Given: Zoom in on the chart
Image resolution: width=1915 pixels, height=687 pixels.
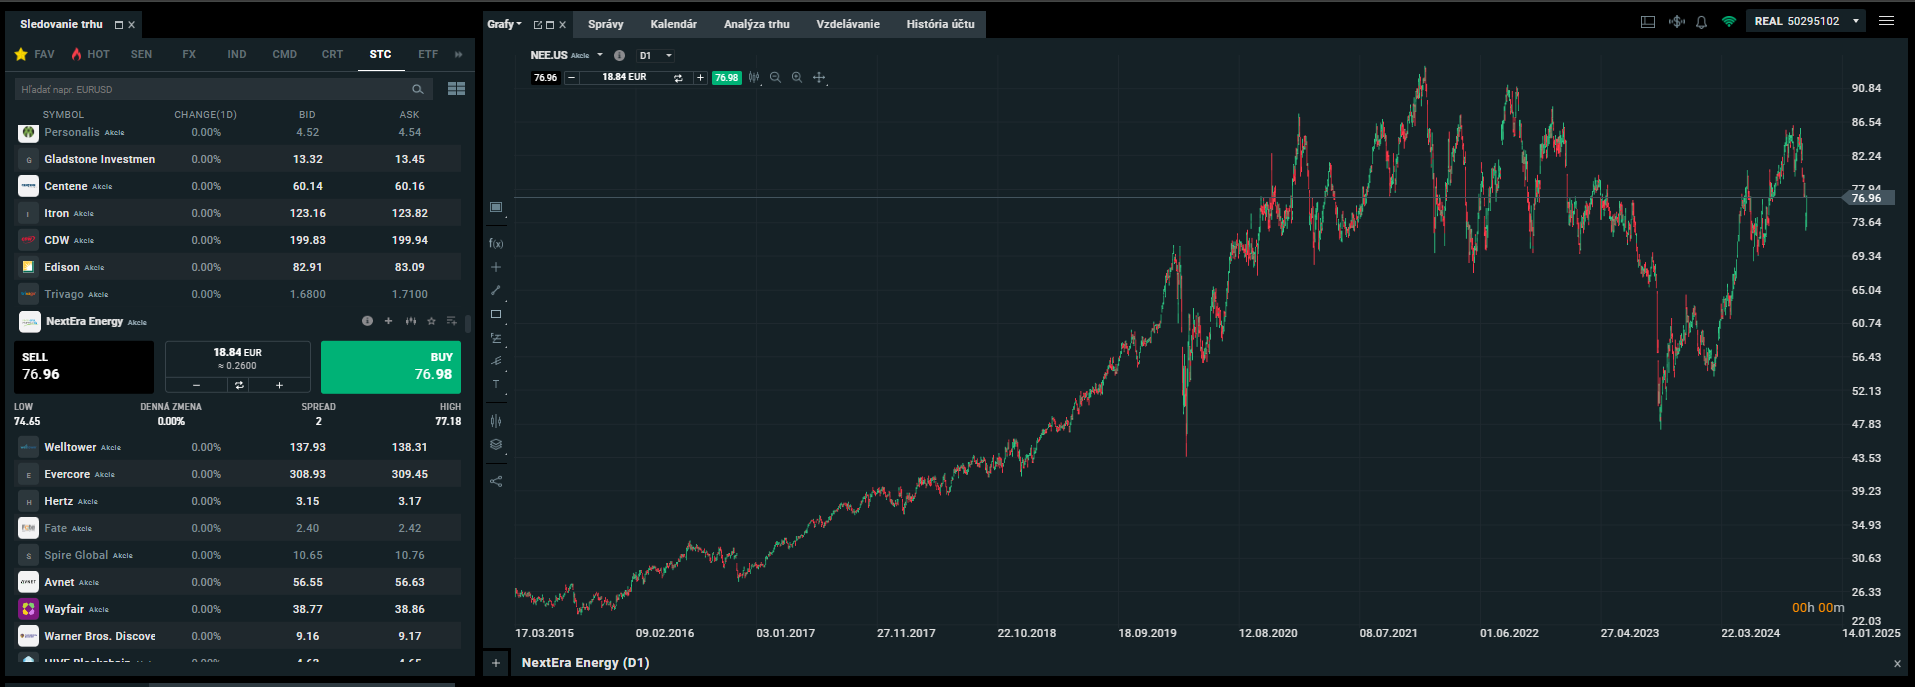Looking at the screenshot, I should click(797, 77).
